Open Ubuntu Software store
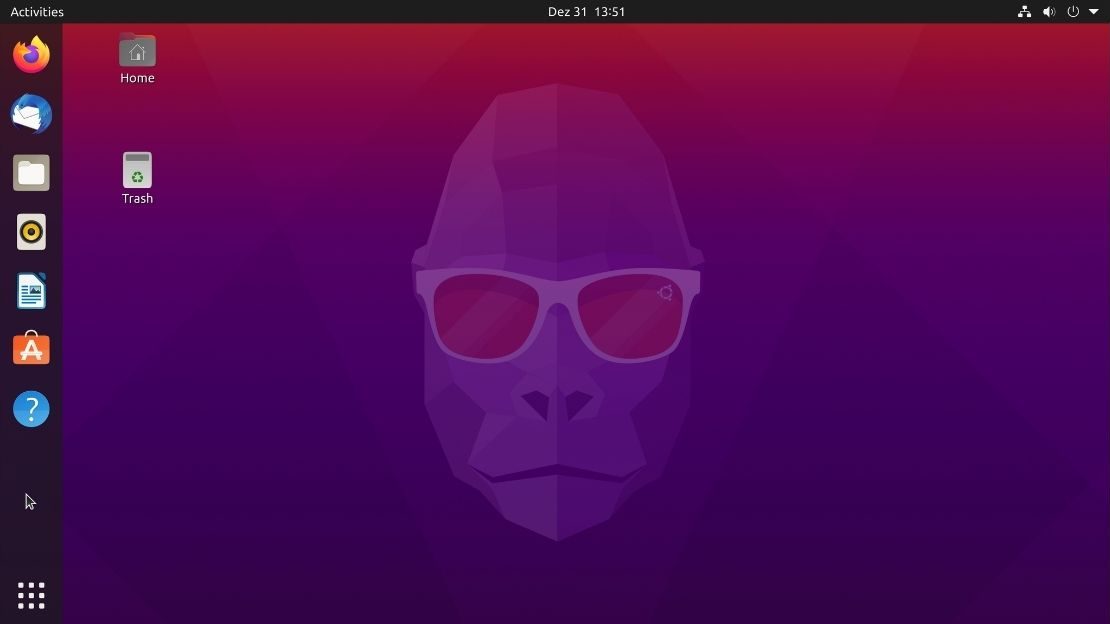 pyautogui.click(x=31, y=350)
